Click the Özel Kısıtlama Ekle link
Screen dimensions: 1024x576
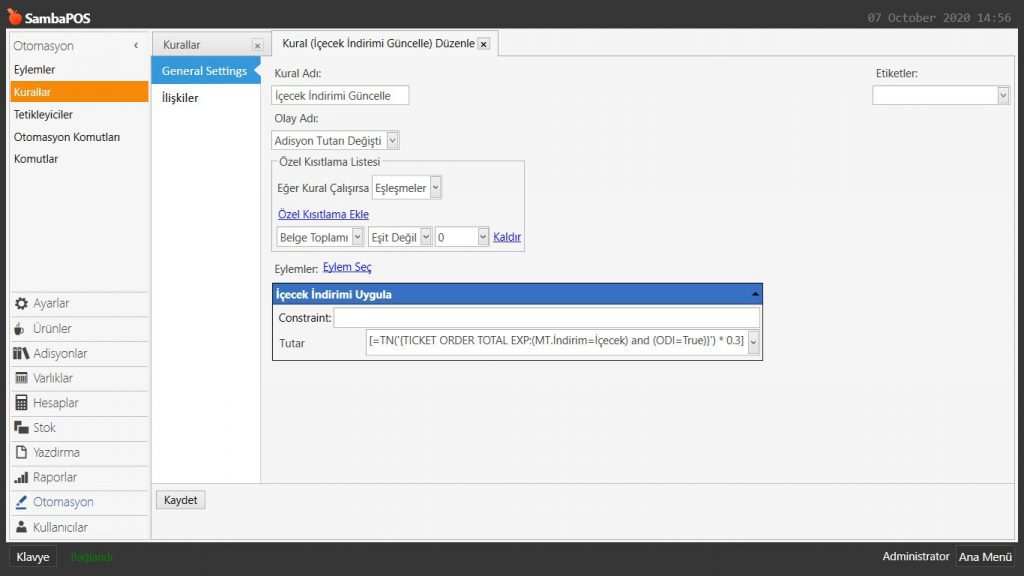(323, 214)
